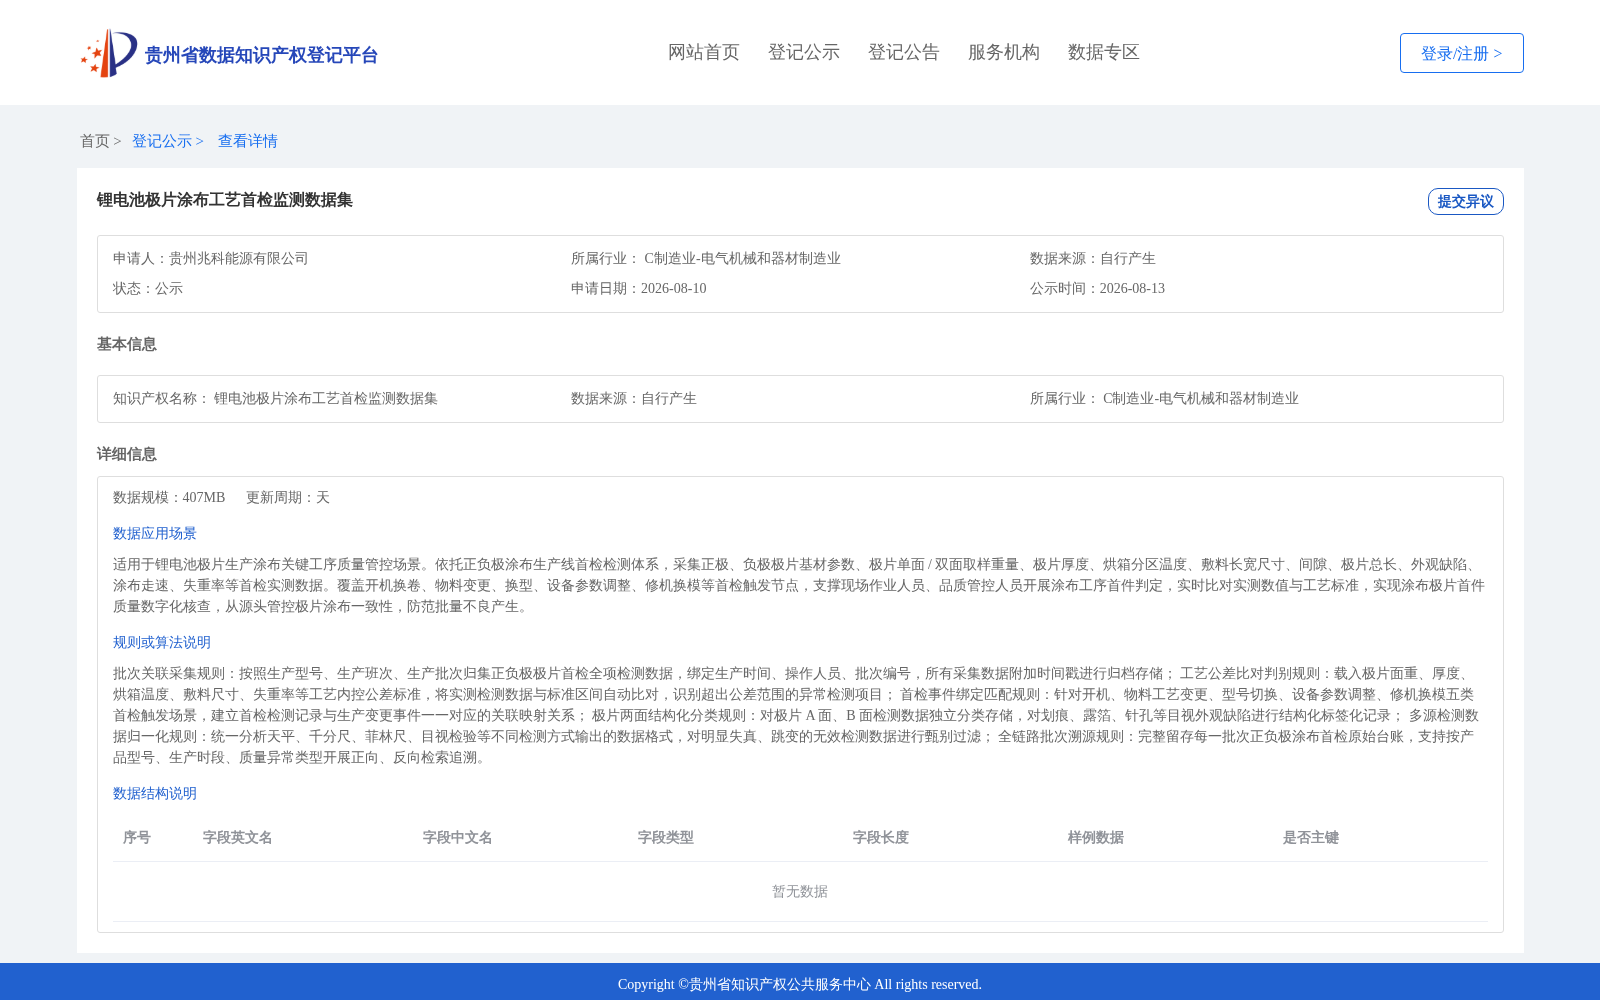This screenshot has height=1000, width=1600.
Task: Click 查看详情 breadcrumb
Action: [248, 141]
